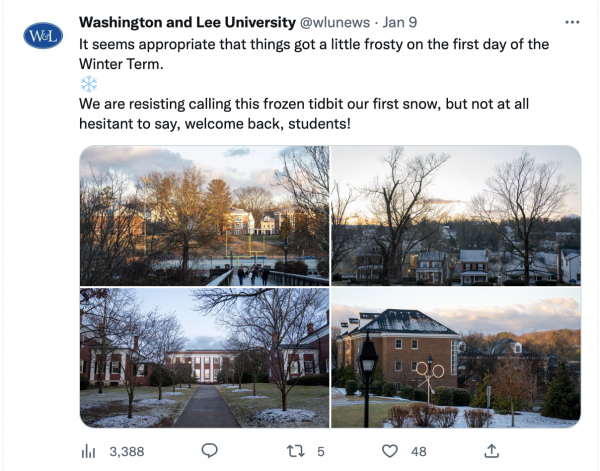View tweet analytics via the bar chart icon
The height and width of the screenshot is (471, 600).
click(x=88, y=451)
